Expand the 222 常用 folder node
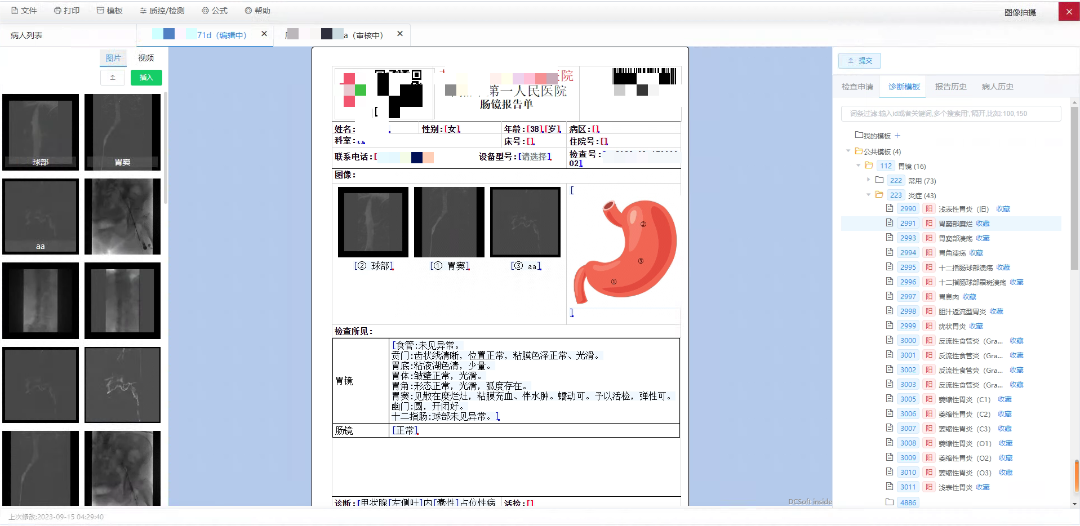This screenshot has width=1080, height=526. [x=868, y=180]
